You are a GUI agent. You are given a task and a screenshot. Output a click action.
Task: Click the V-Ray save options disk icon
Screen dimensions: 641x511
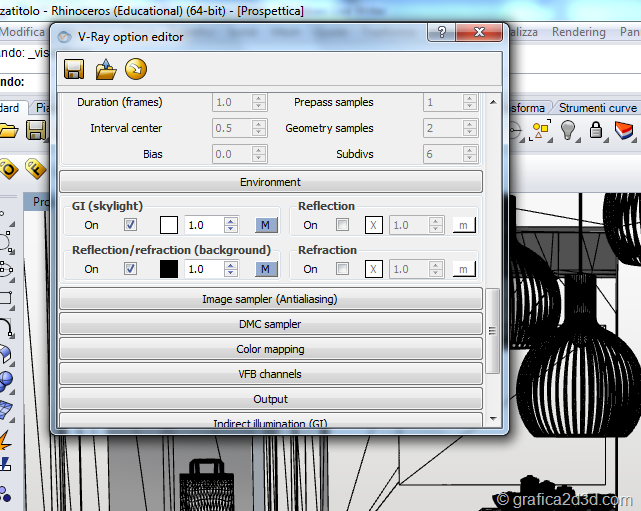(x=74, y=69)
